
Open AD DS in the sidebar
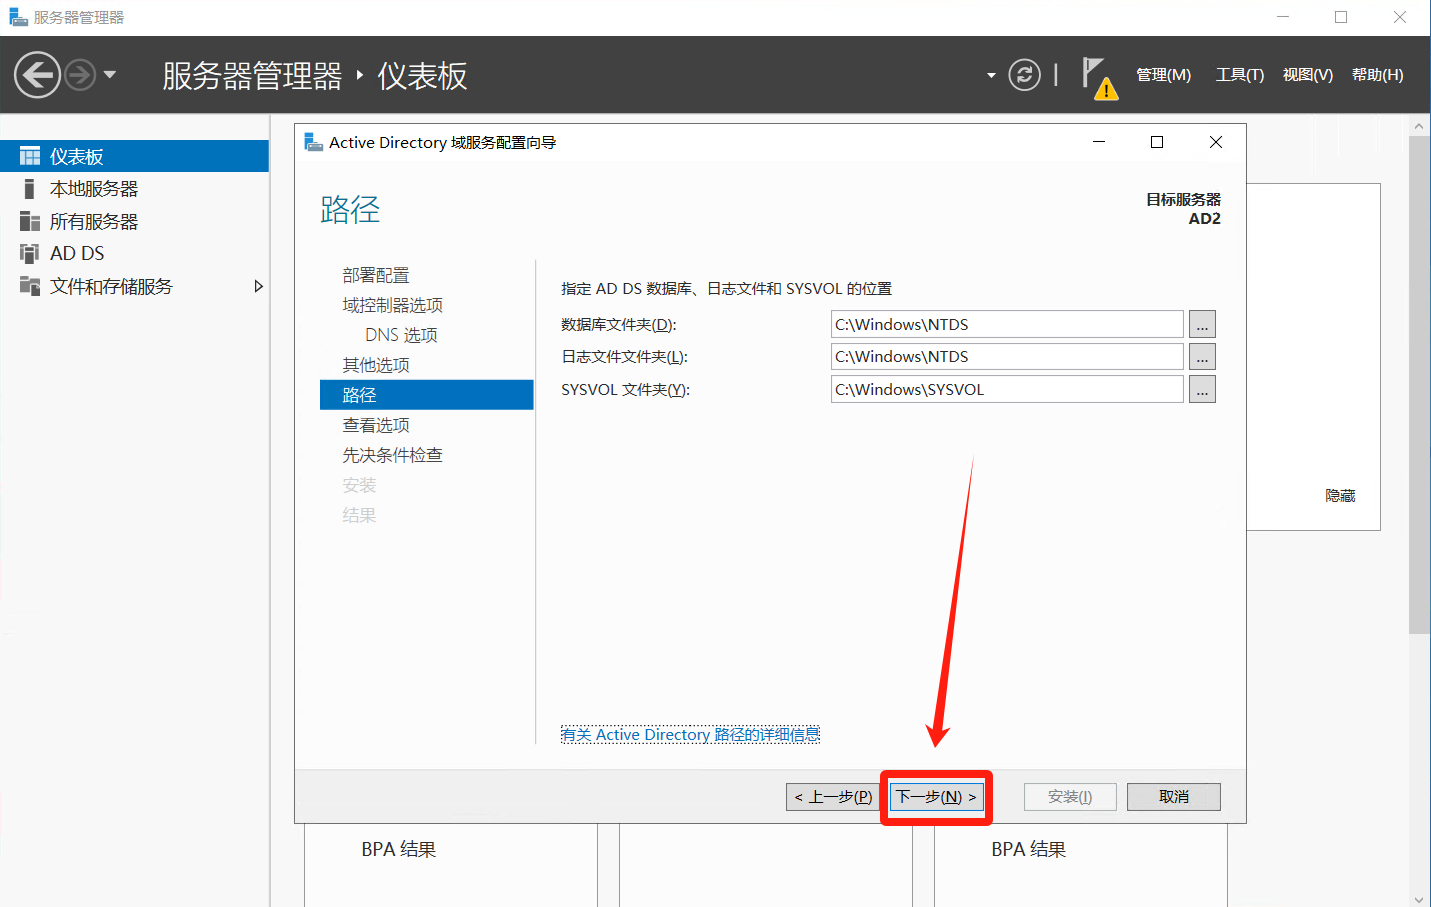pos(77,254)
